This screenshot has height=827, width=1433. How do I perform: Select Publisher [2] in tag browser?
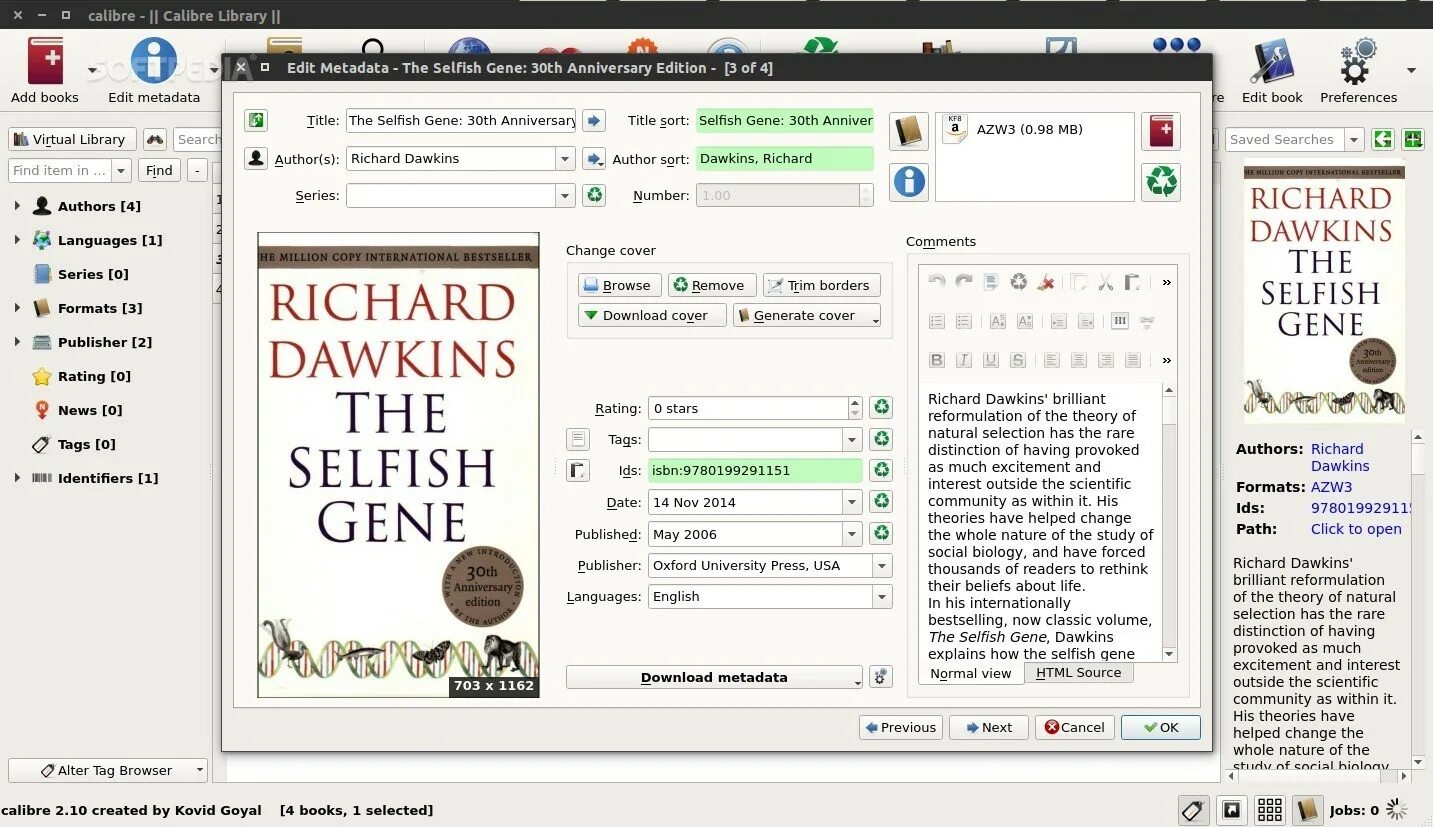pyautogui.click(x=105, y=342)
